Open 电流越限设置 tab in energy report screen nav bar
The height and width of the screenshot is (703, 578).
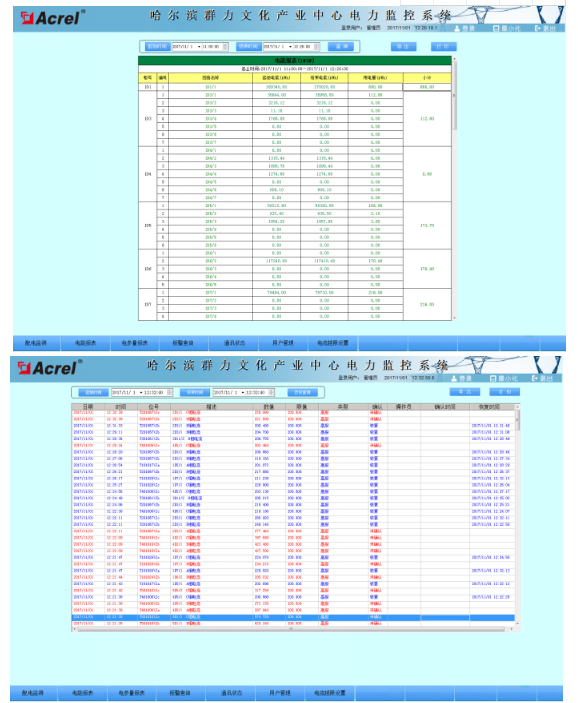click(x=333, y=343)
